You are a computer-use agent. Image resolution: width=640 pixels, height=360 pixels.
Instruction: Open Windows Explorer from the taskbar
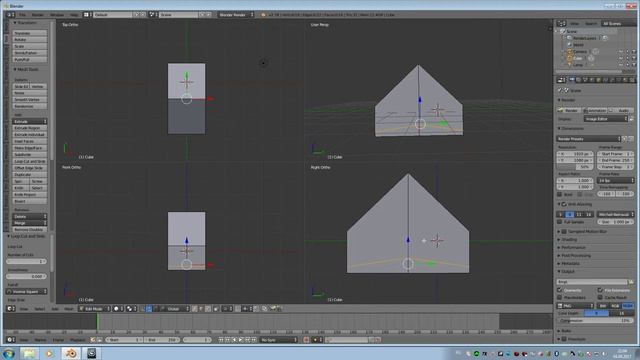pos(29,353)
